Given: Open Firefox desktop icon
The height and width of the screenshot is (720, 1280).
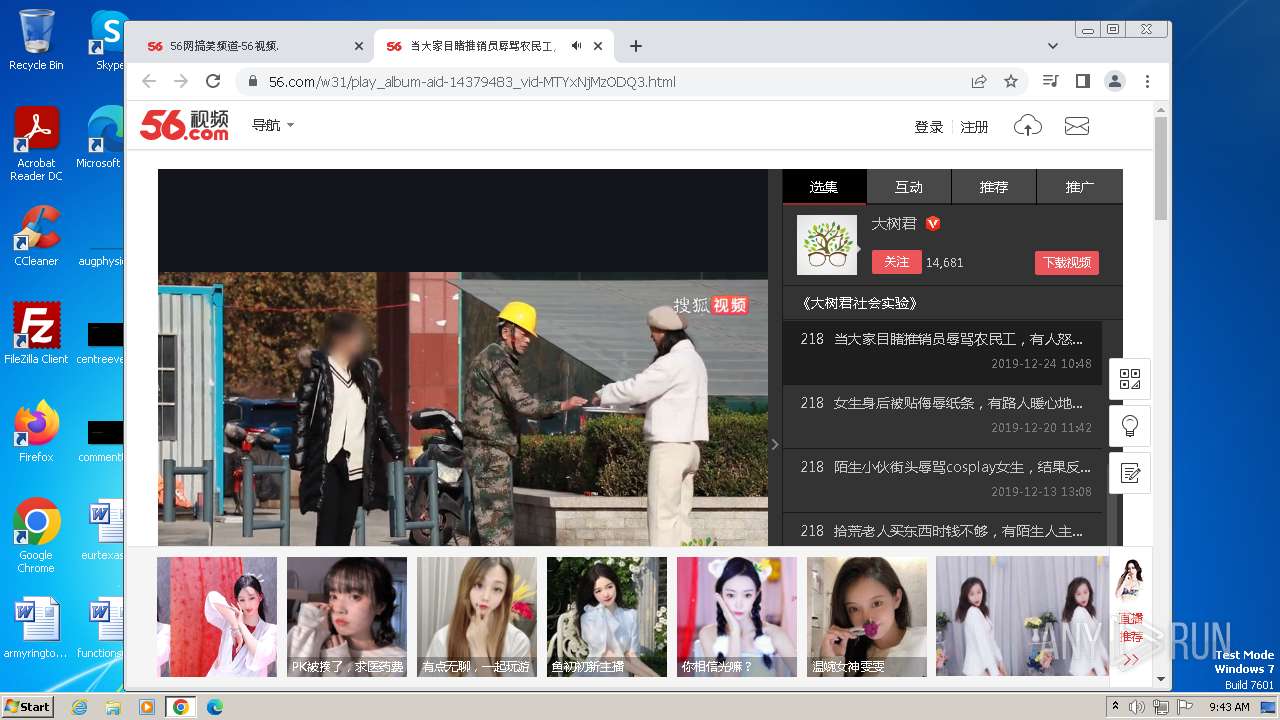Looking at the screenshot, I should tap(36, 431).
